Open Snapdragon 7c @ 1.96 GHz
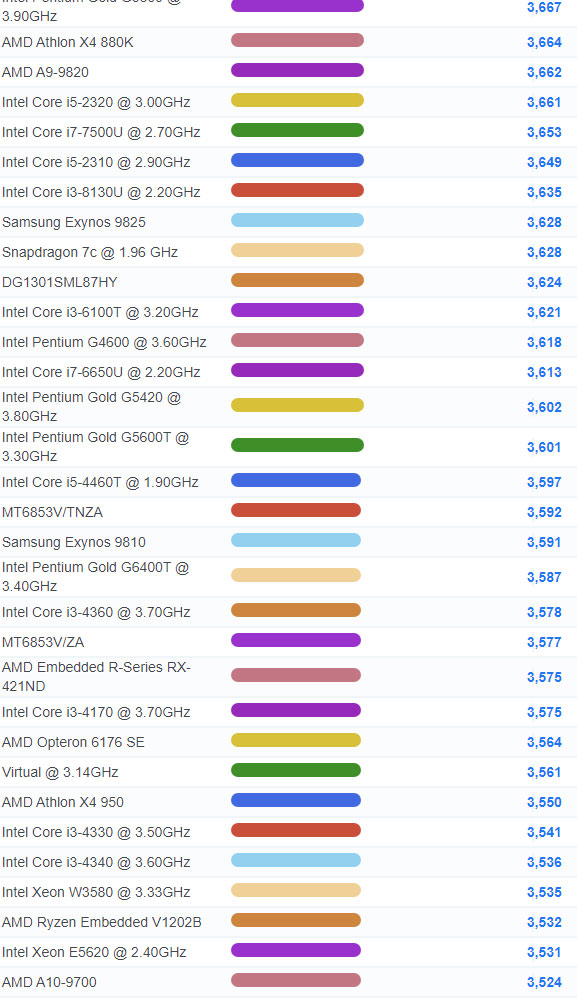 click(90, 252)
